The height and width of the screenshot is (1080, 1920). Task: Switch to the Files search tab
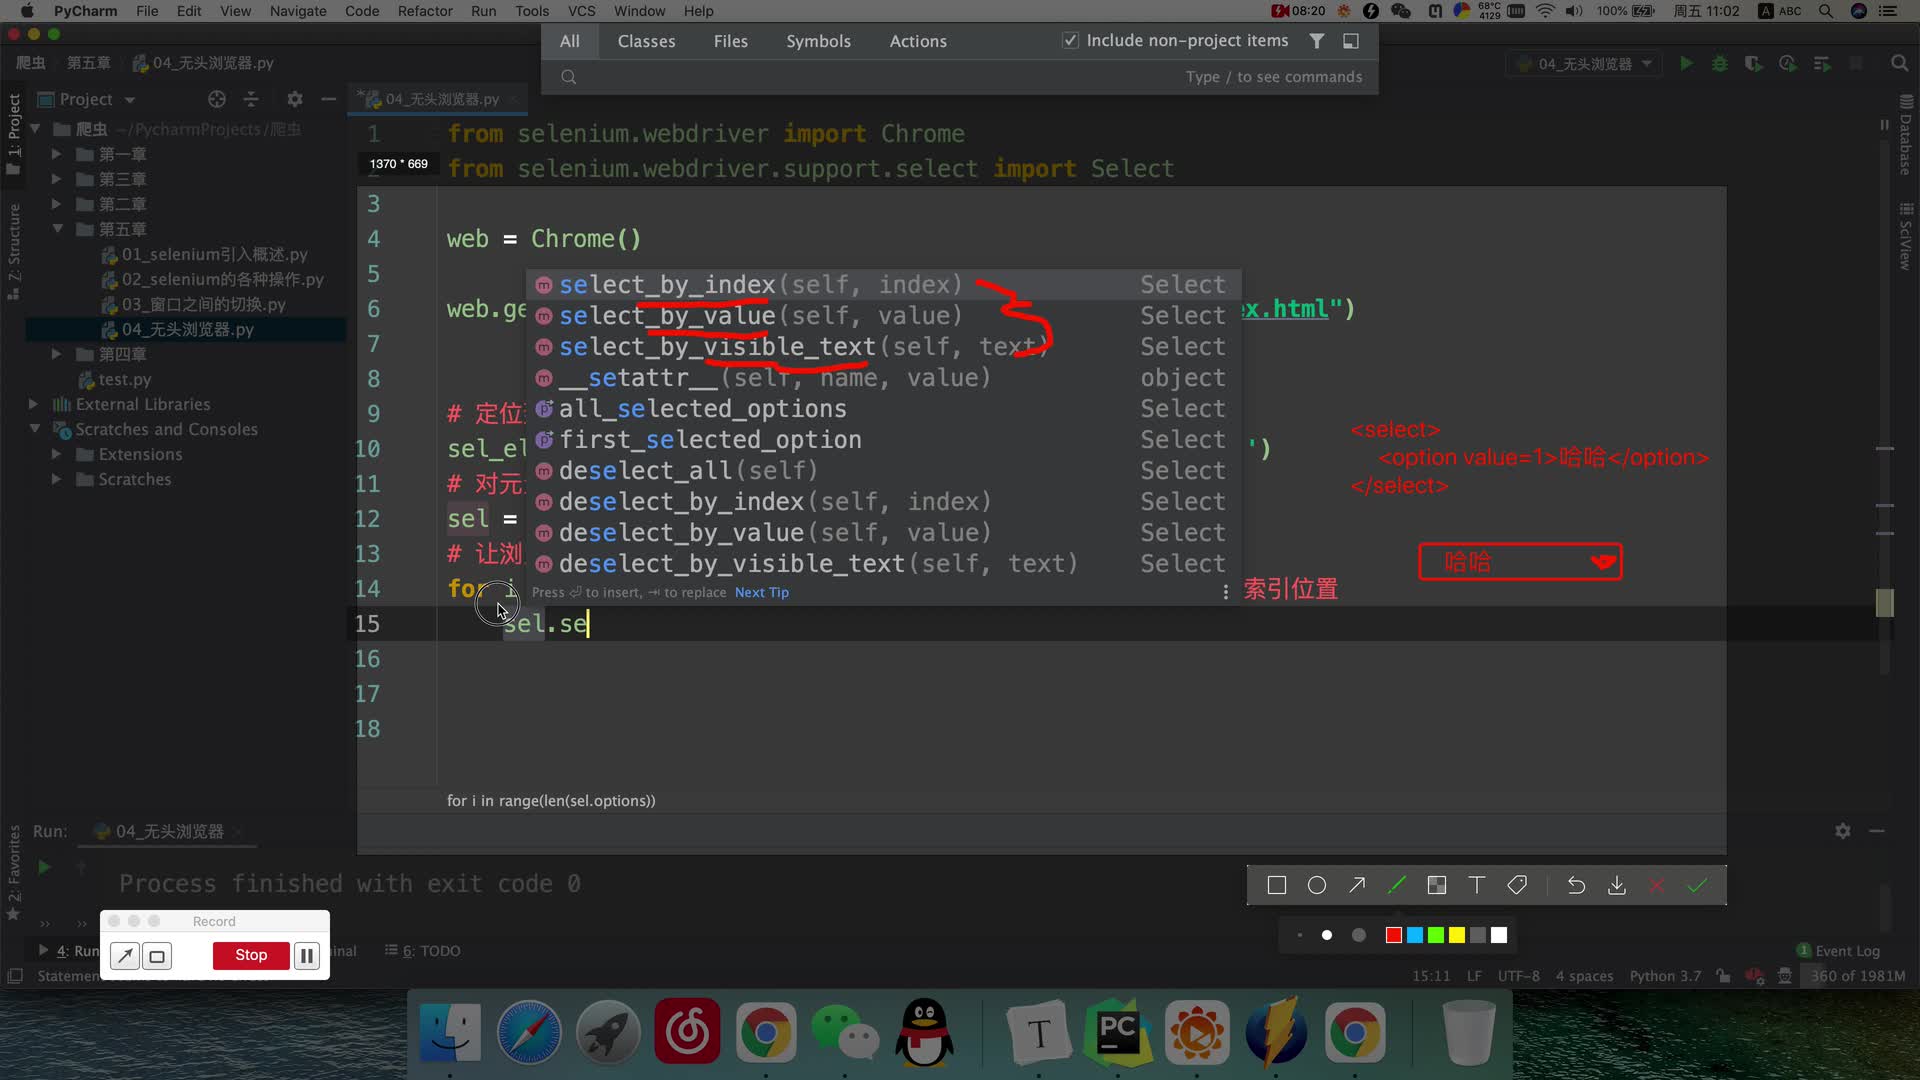[x=730, y=41]
